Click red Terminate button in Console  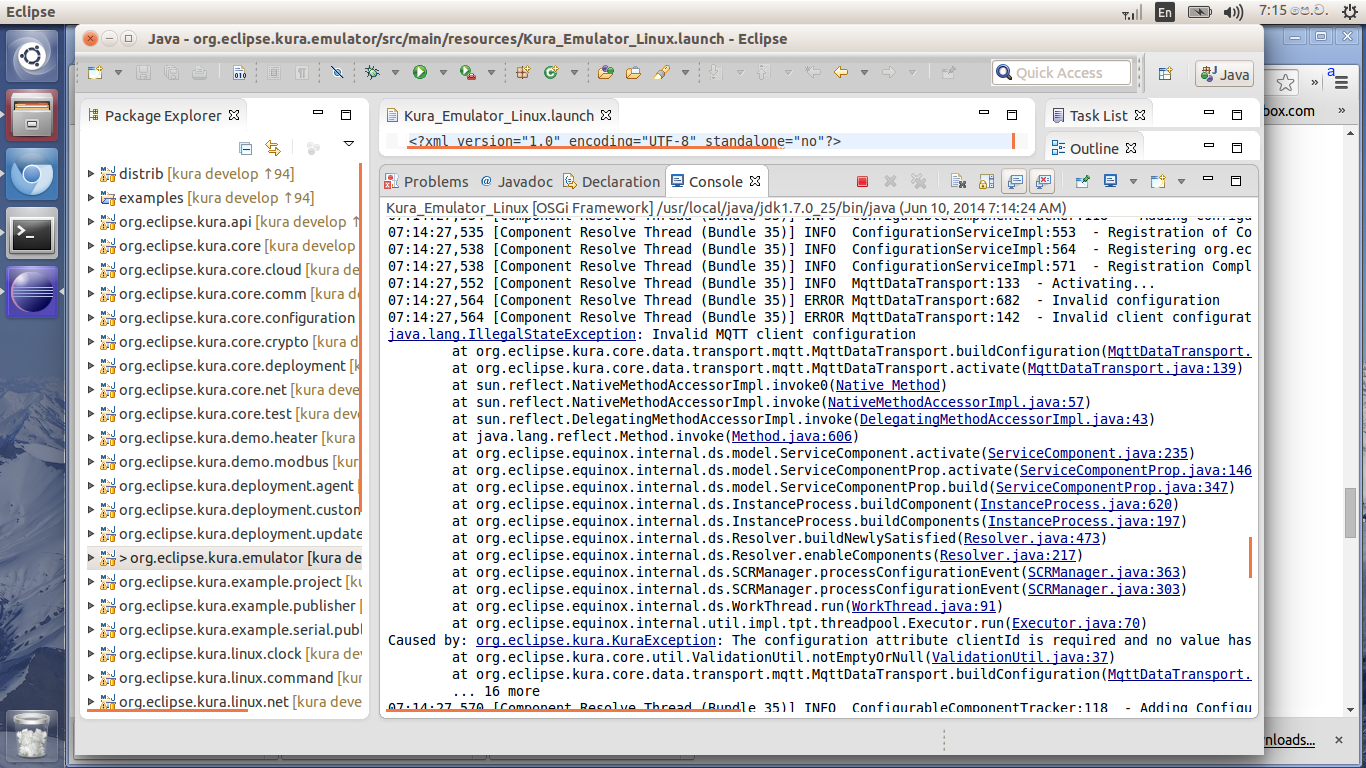click(862, 182)
